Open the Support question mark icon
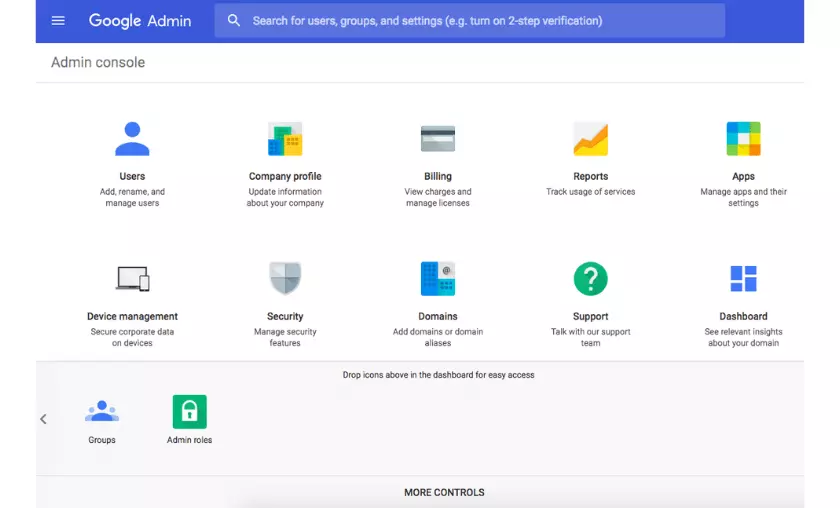 (x=590, y=279)
